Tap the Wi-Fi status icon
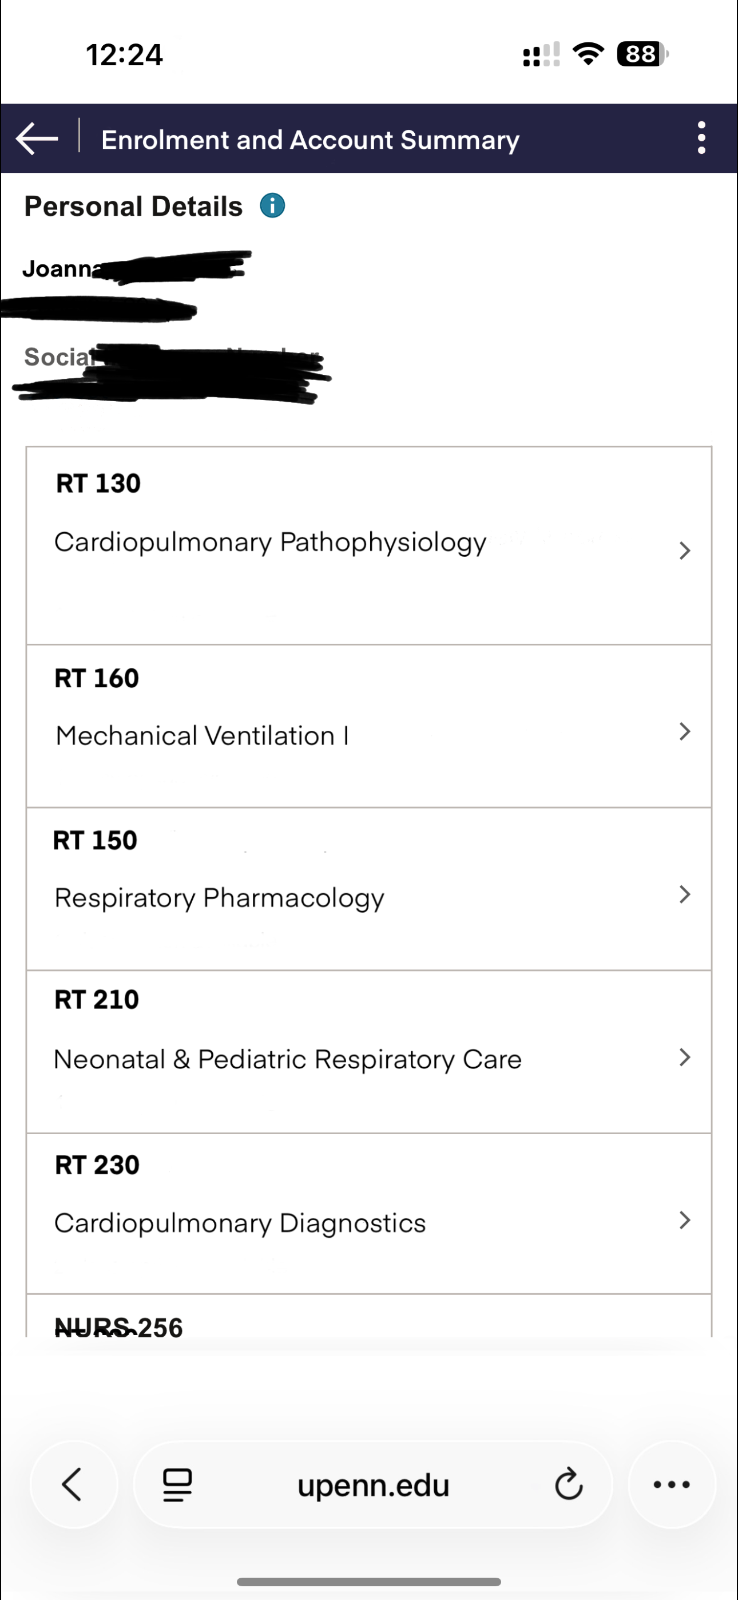This screenshot has height=1600, width=738. (x=589, y=54)
